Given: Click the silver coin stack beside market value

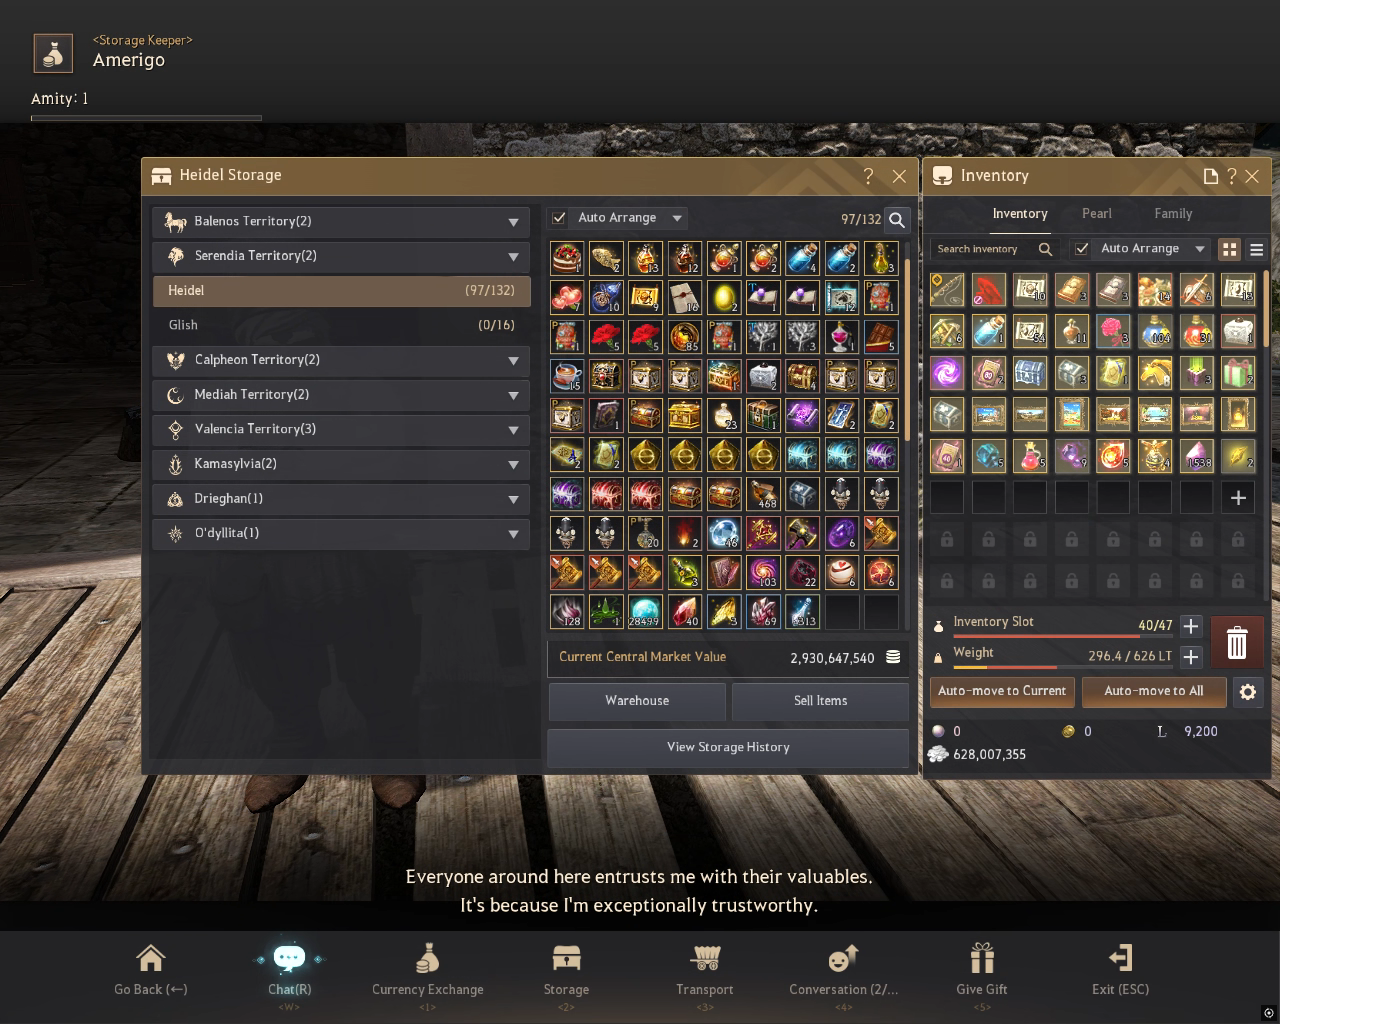Looking at the screenshot, I should (x=893, y=657).
